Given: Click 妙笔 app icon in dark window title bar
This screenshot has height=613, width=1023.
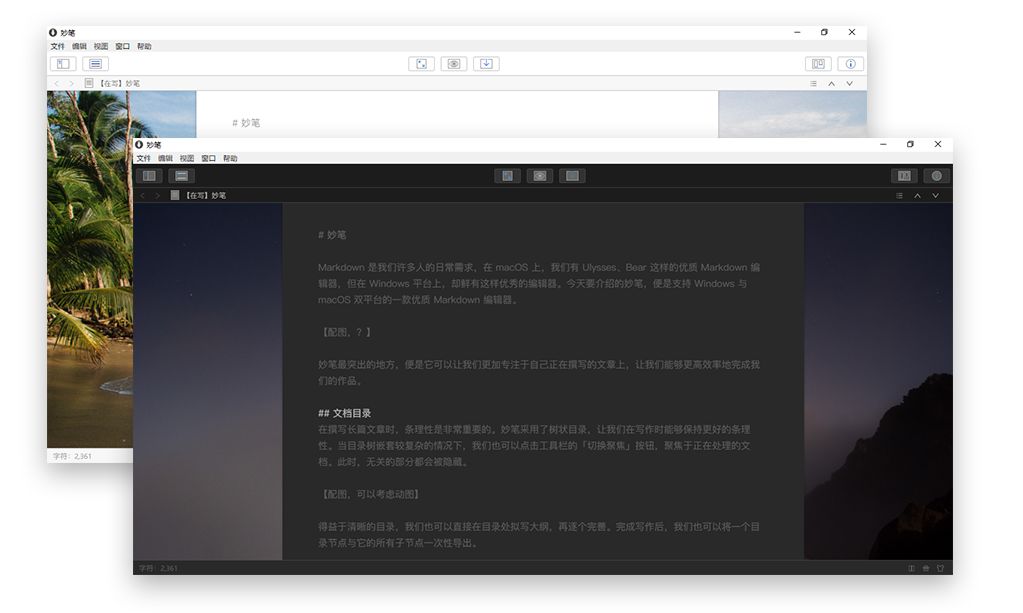Looking at the screenshot, I should tap(138, 145).
